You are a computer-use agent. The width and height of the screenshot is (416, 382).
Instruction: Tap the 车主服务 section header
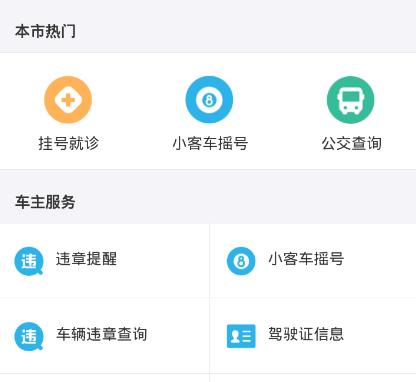pos(45,202)
